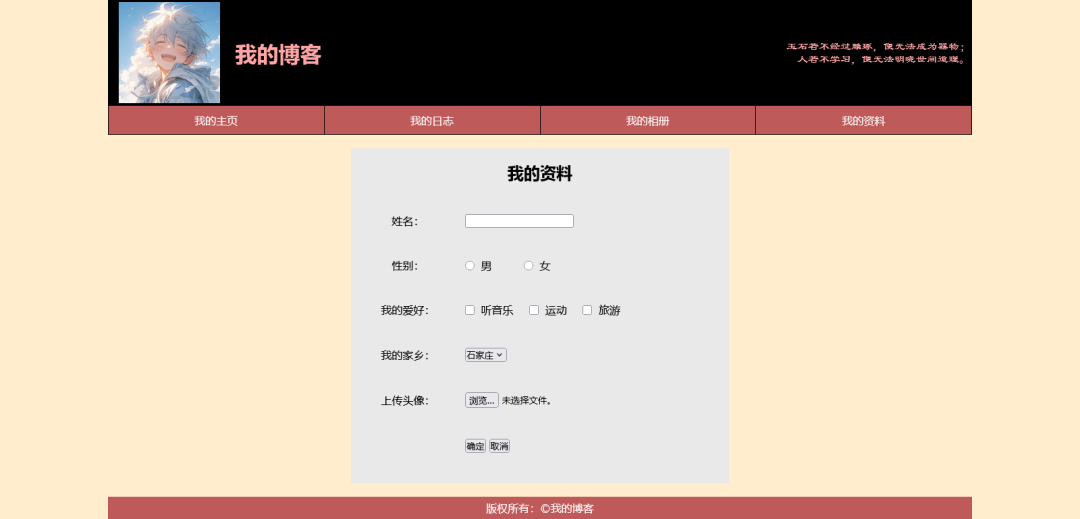Focus the 姓名 text input field
Screen dimensions: 1080x519
point(519,221)
